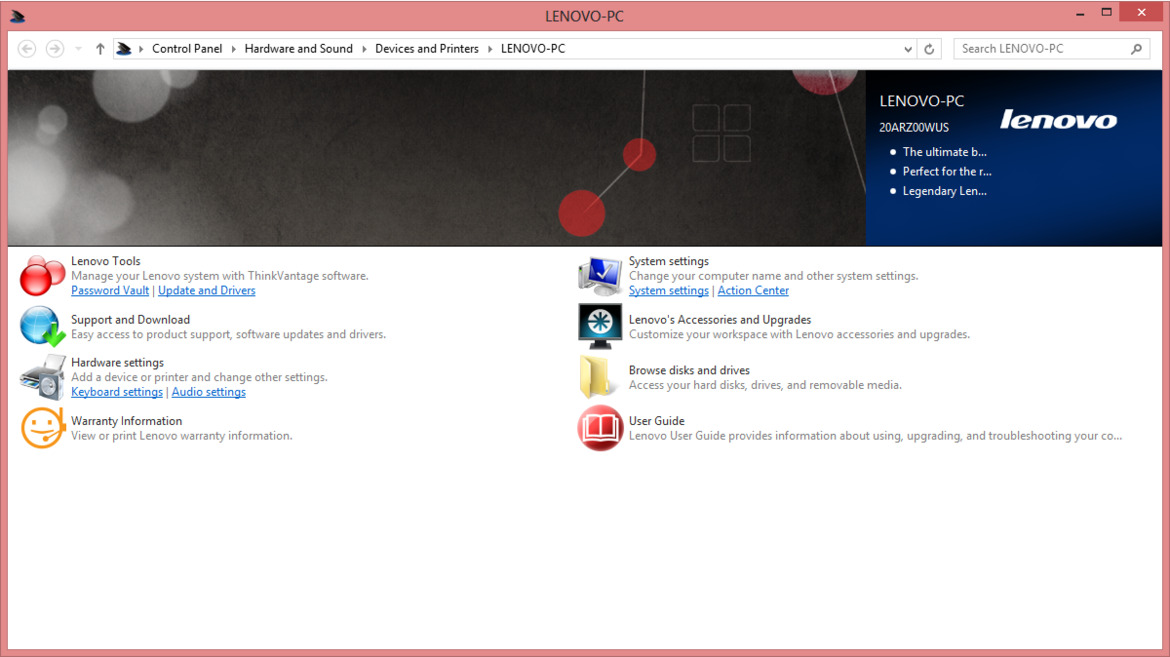Expand chevron after Devices and Printers breadcrumb
Screen dimensions: 1170x657
[490, 49]
